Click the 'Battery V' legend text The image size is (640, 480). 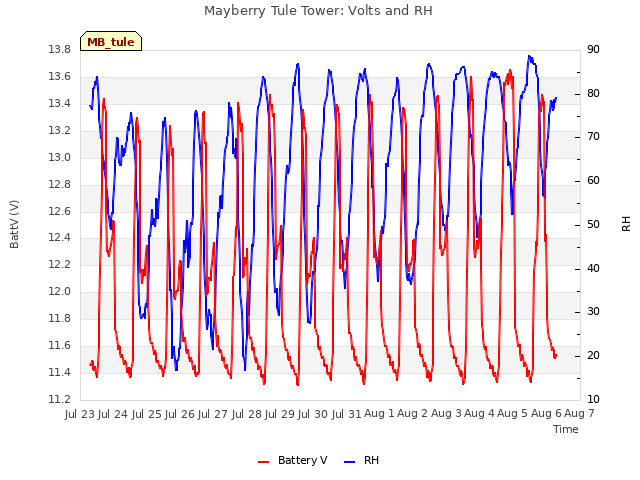pos(302,460)
